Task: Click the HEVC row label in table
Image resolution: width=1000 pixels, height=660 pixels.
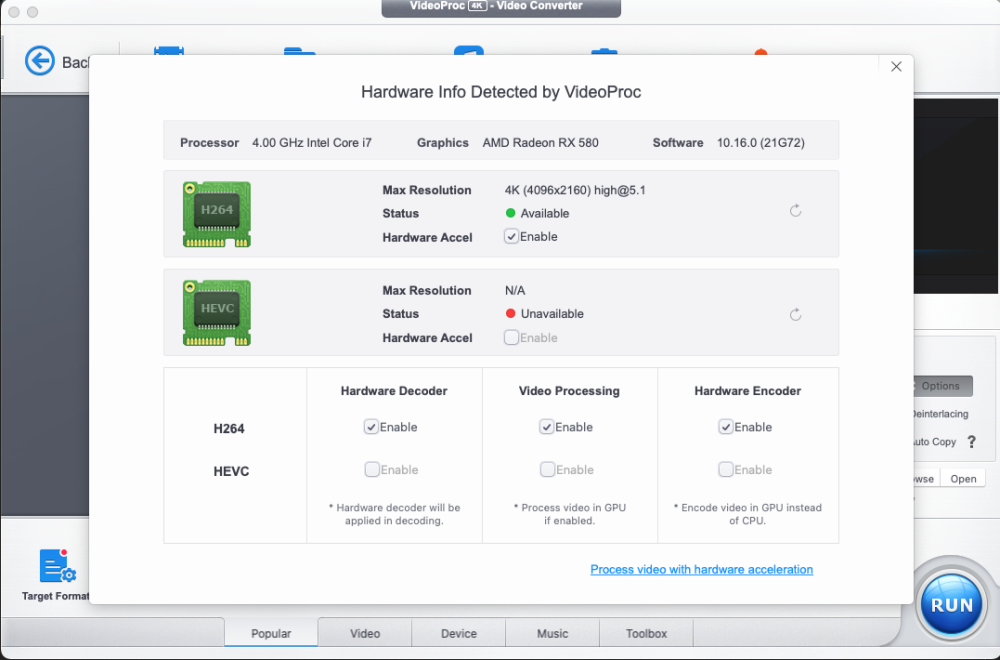Action: [x=231, y=471]
